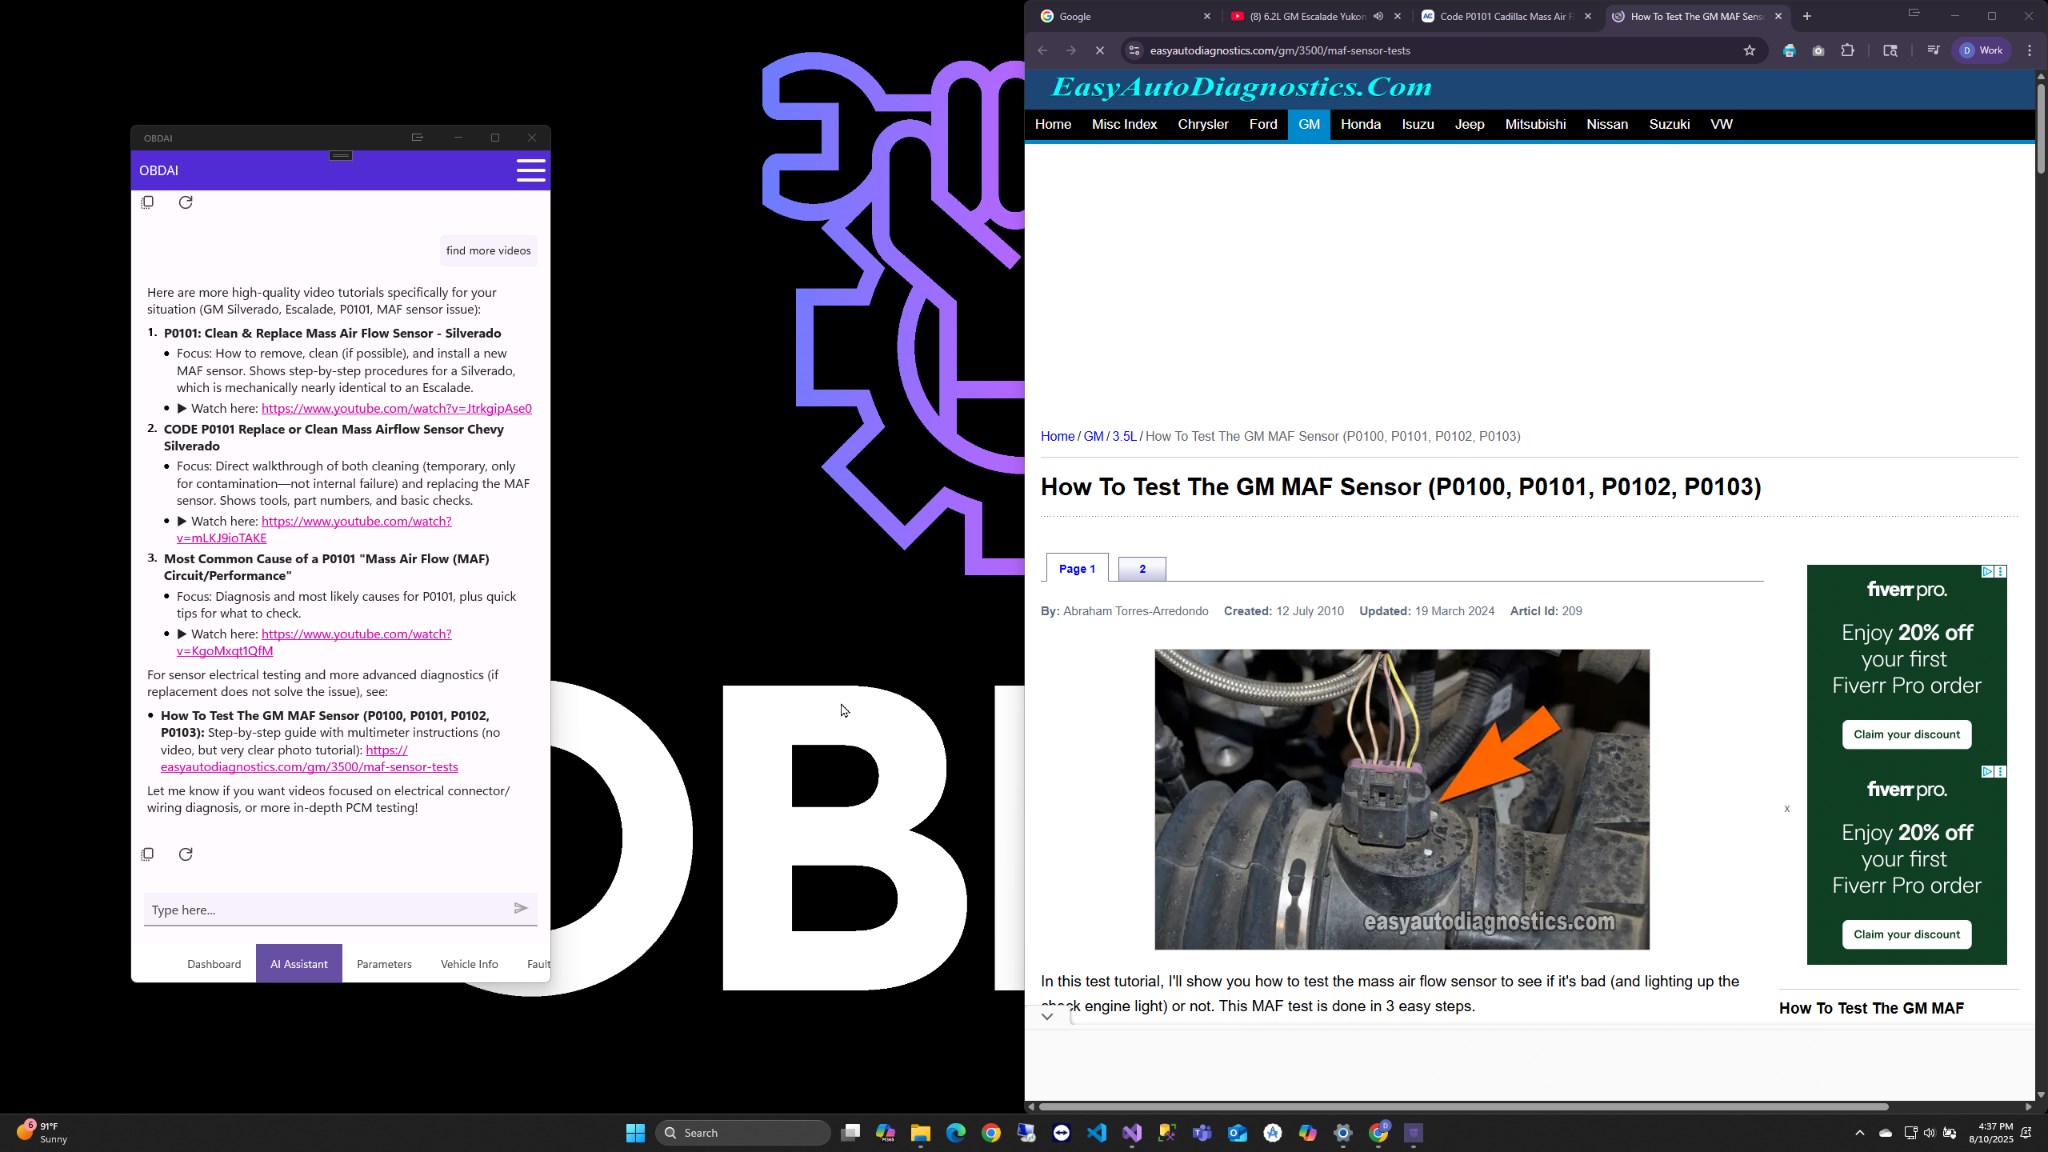Mute the 6.2L GM Escalade Yukon tab

[1378, 16]
